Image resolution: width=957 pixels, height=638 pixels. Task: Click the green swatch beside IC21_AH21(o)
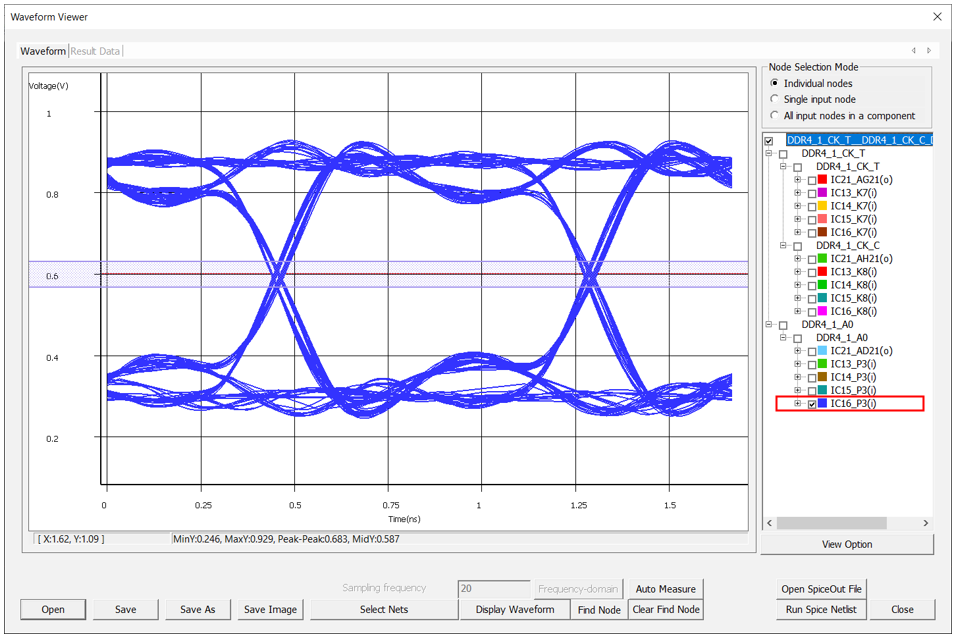coord(823,259)
